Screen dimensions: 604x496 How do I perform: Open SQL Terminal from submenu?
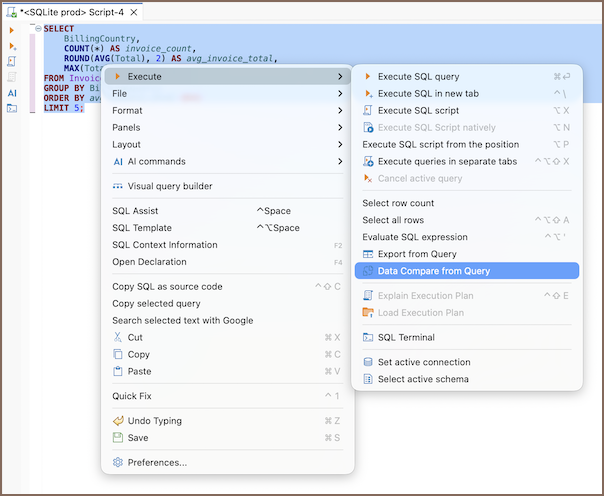405,337
